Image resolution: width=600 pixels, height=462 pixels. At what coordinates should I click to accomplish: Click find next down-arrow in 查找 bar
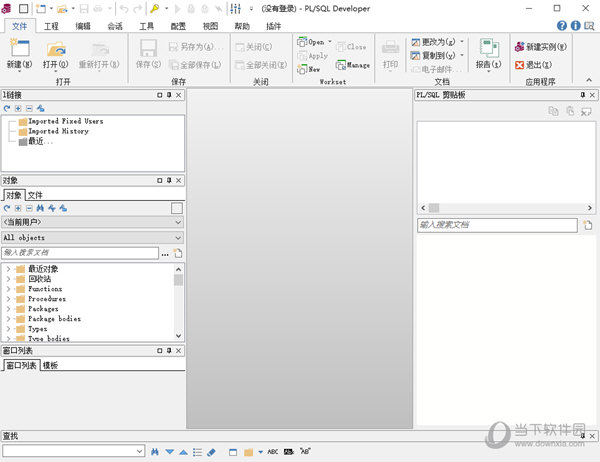click(x=170, y=452)
